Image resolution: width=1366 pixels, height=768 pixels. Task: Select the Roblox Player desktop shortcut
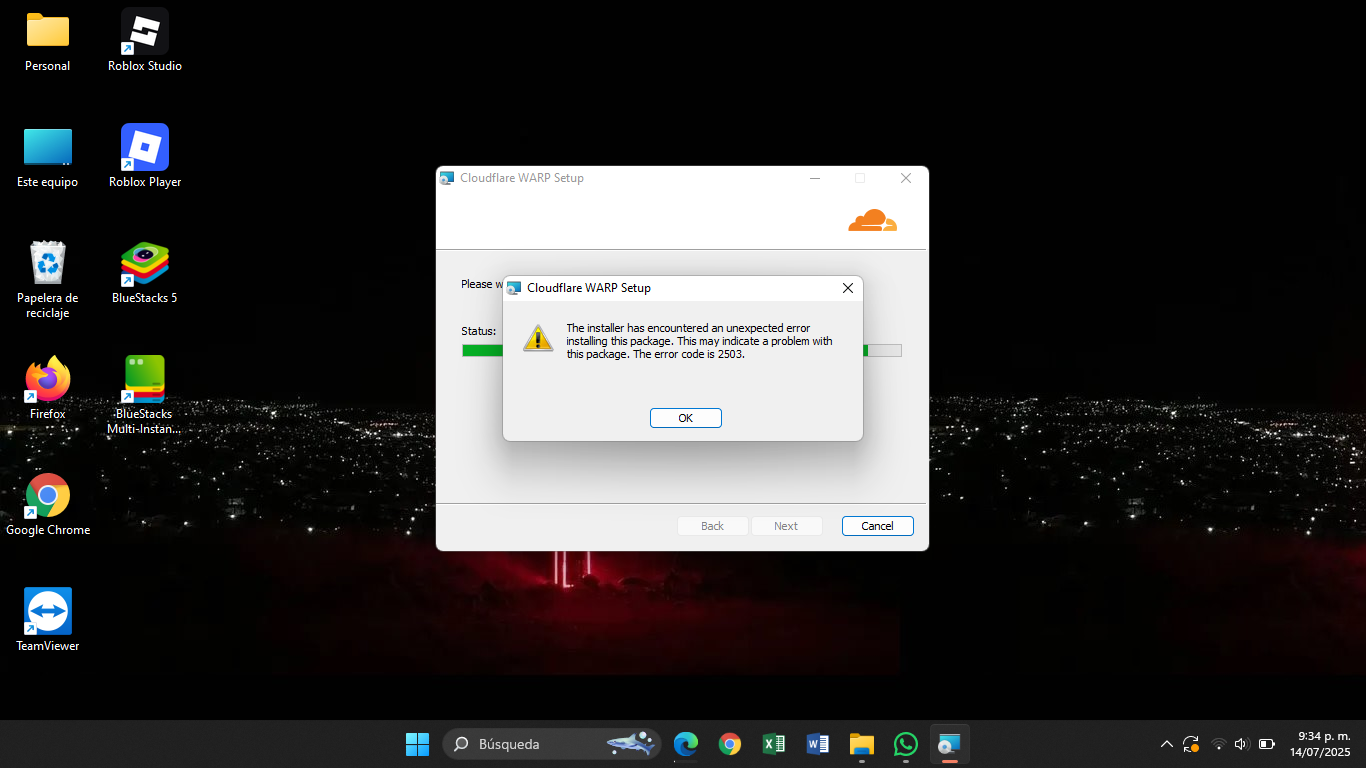click(x=145, y=158)
